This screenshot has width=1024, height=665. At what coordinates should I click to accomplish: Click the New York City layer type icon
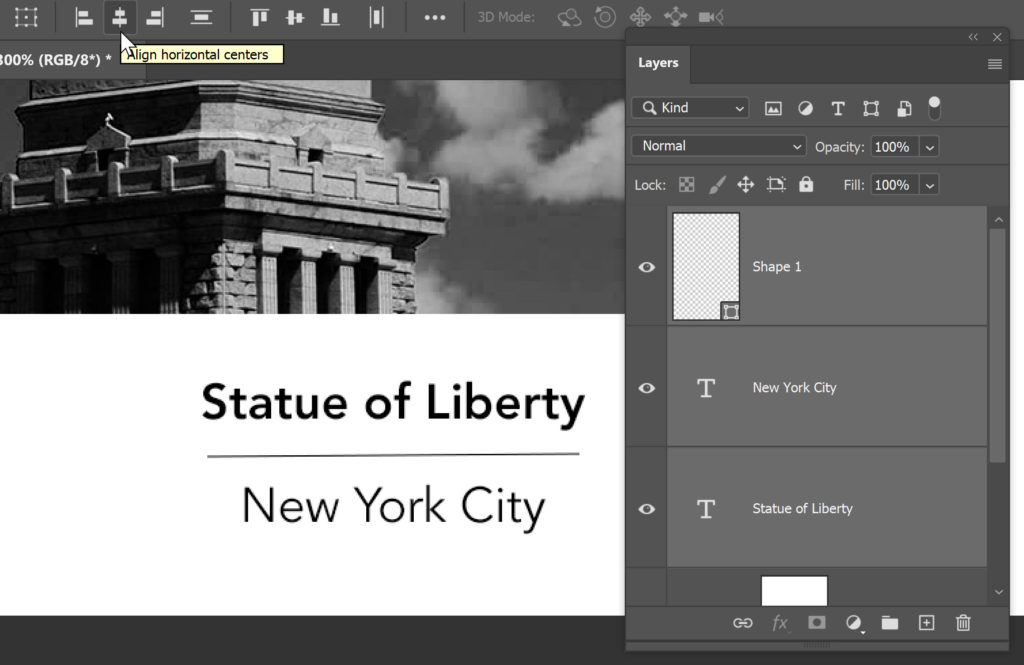pyautogui.click(x=706, y=388)
